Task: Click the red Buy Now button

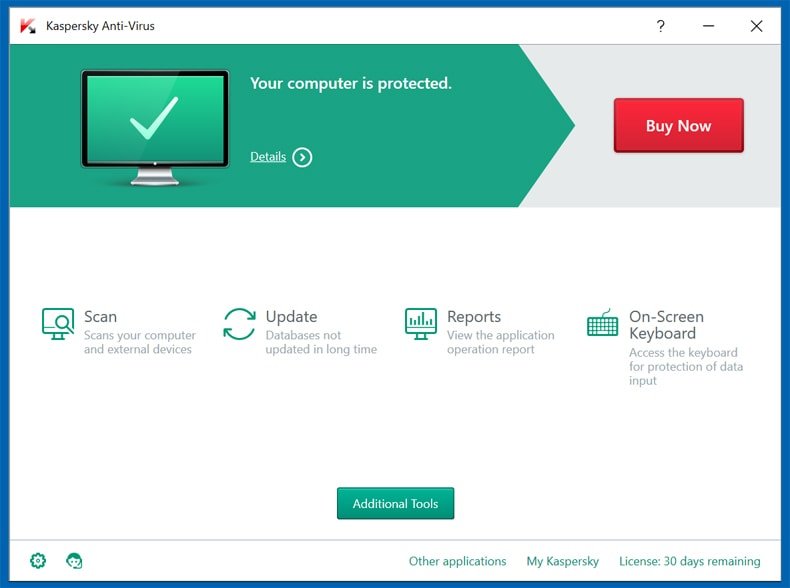Action: (679, 125)
